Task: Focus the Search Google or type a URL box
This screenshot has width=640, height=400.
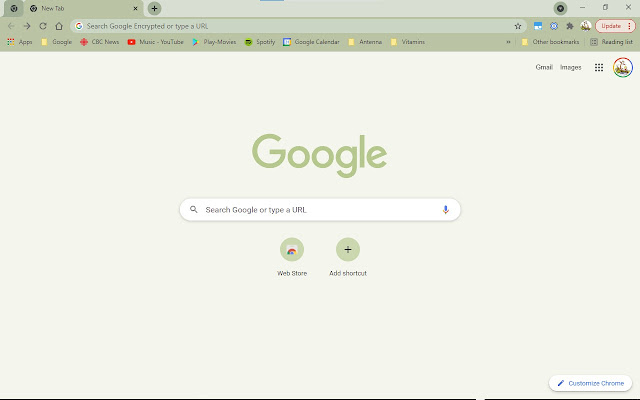Action: [x=320, y=210]
